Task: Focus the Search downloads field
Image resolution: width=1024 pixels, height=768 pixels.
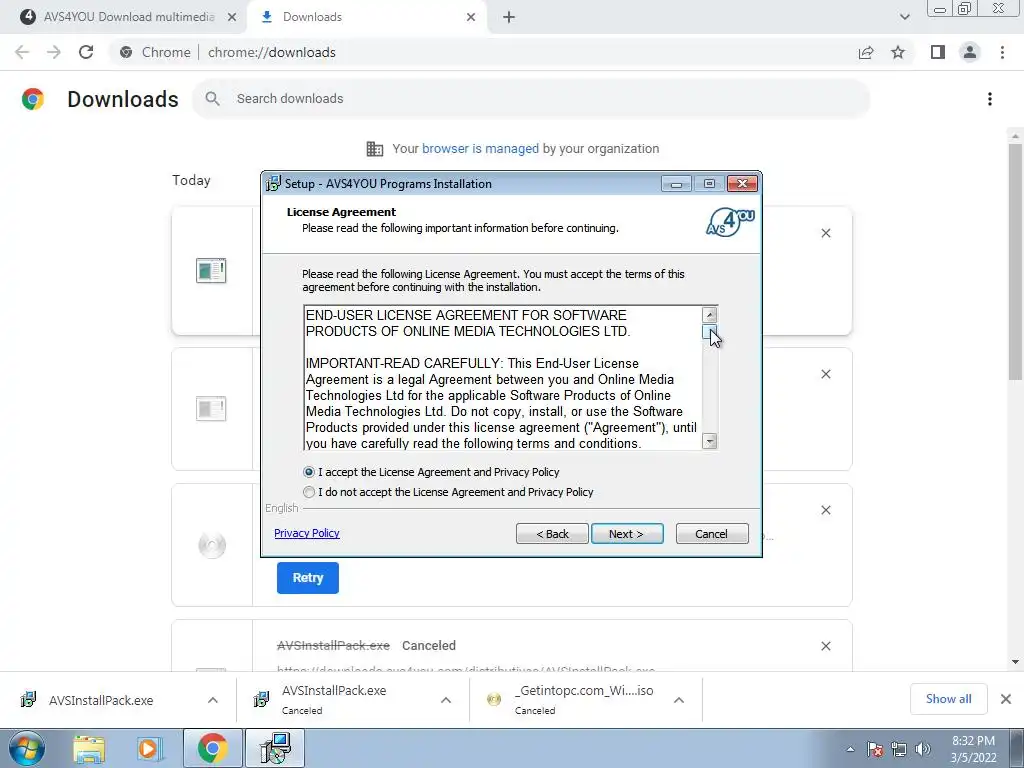Action: point(532,99)
